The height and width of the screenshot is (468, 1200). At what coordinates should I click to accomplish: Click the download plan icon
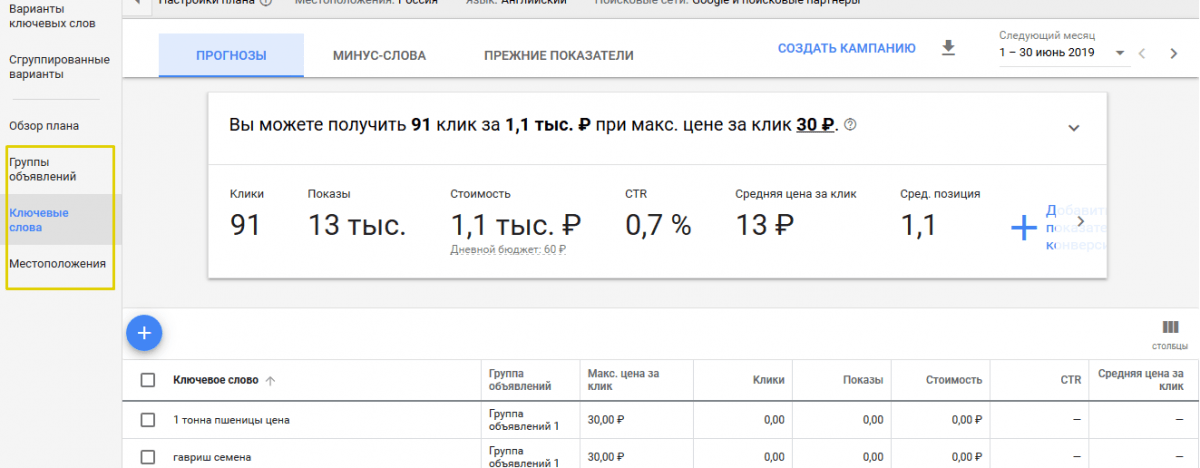point(949,48)
